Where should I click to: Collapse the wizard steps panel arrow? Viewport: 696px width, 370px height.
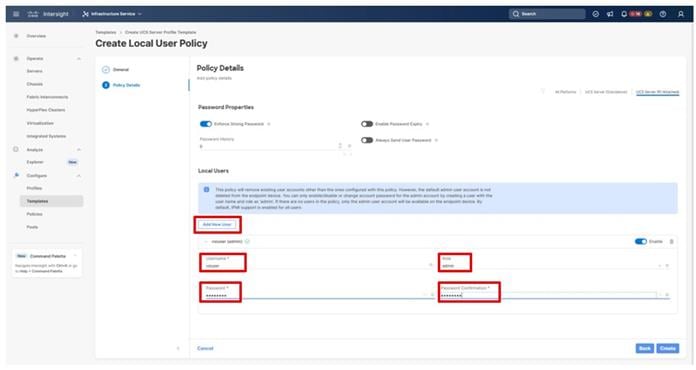[x=178, y=349]
